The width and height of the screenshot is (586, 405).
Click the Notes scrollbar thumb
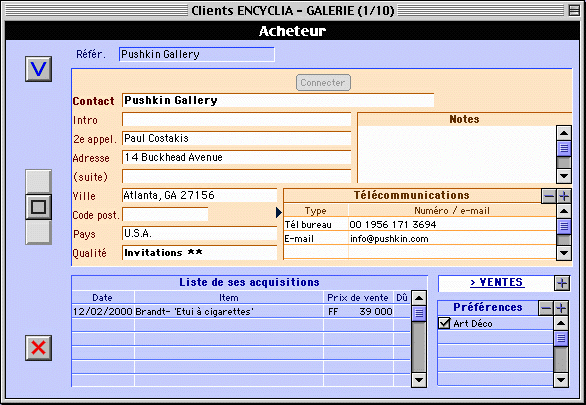[564, 148]
